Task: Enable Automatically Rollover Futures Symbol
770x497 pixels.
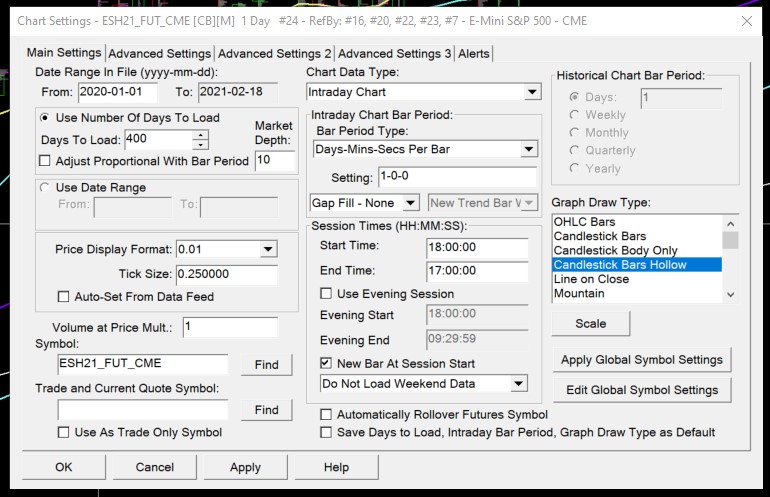Action: coord(326,414)
